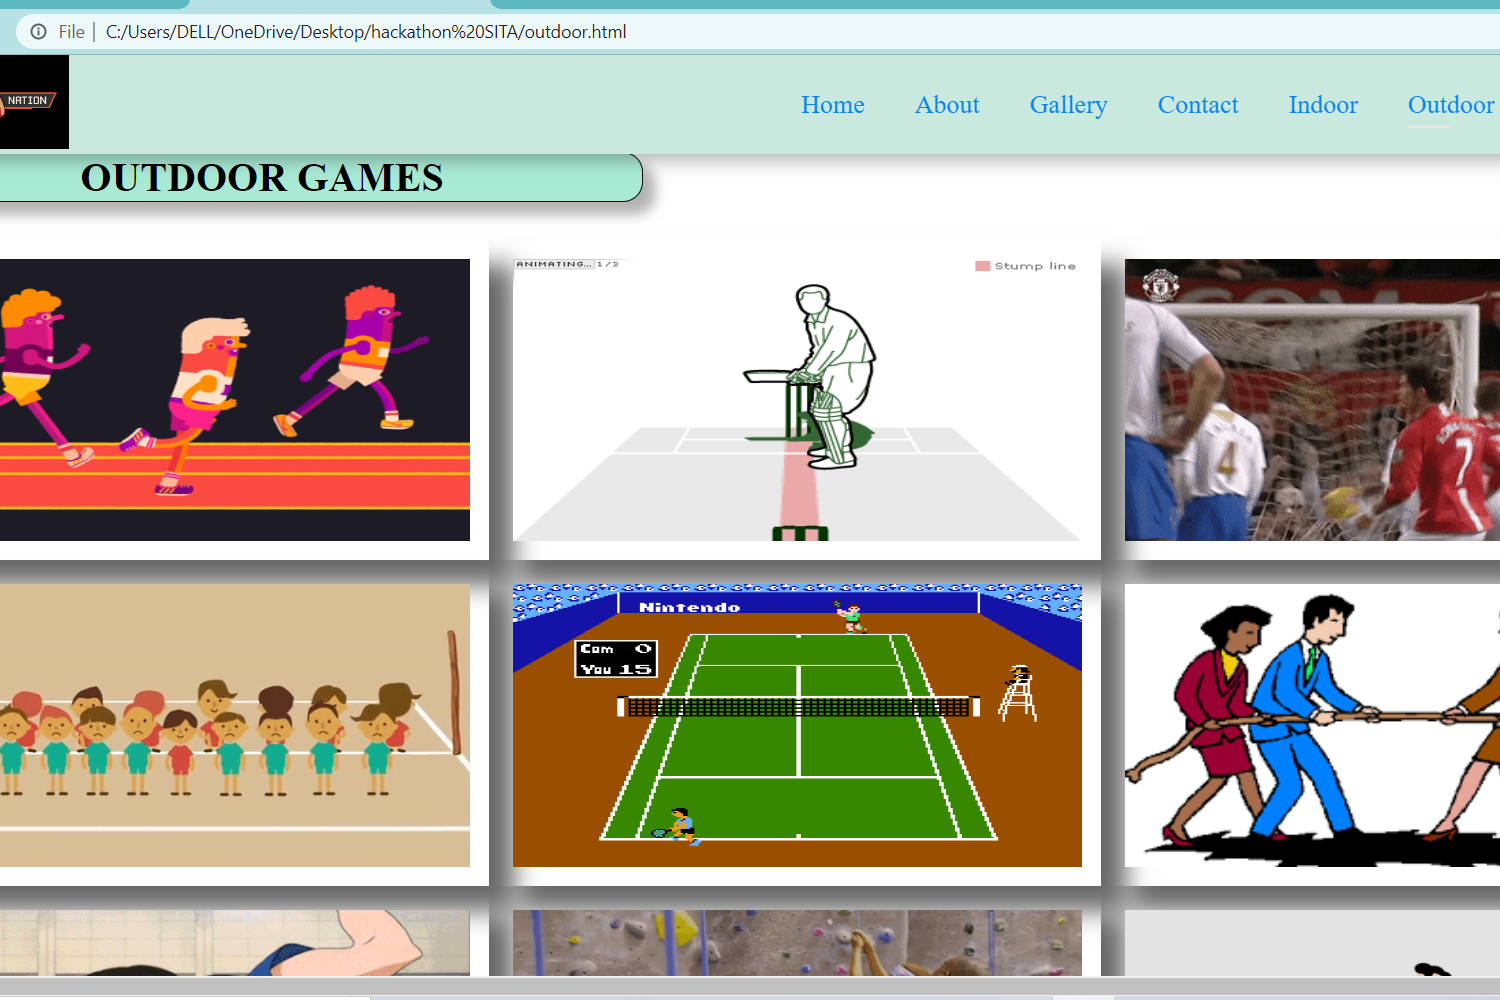This screenshot has width=1500, height=1000.
Task: Open the Home navigation link
Action: click(x=833, y=105)
